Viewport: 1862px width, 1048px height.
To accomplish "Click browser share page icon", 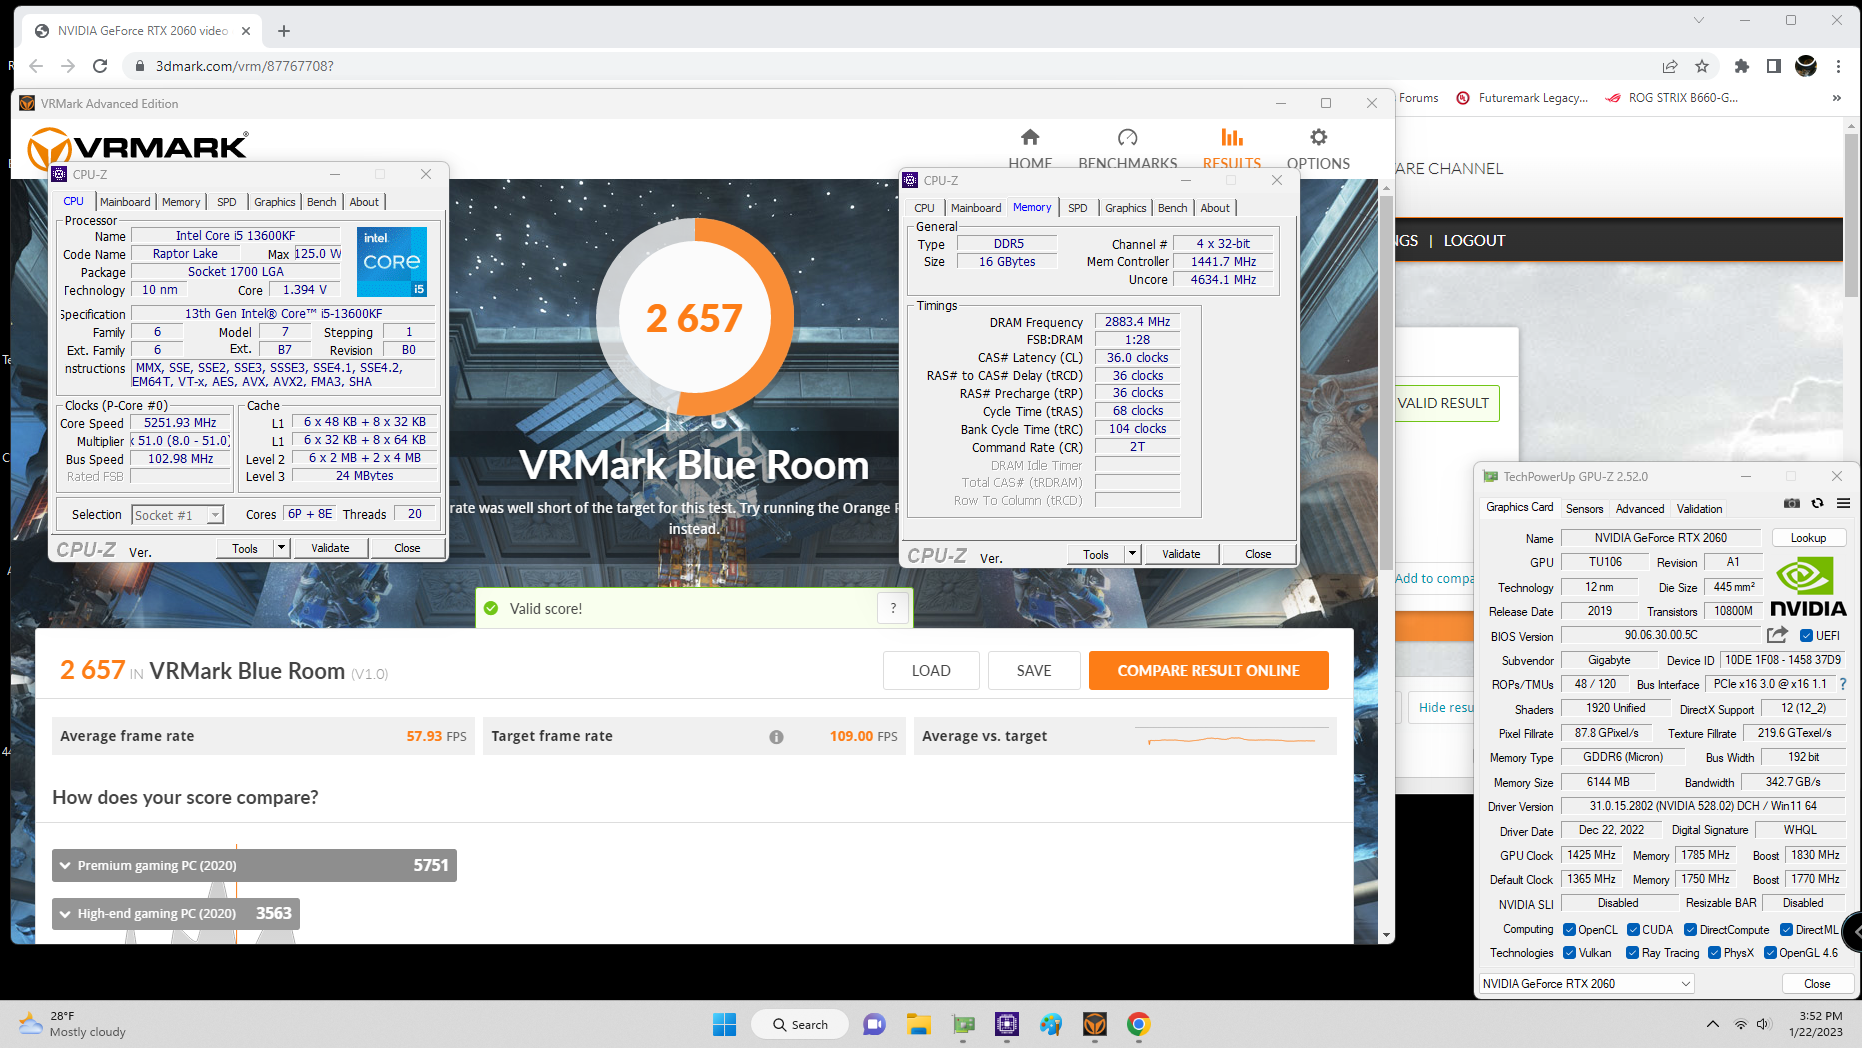I will point(1670,66).
